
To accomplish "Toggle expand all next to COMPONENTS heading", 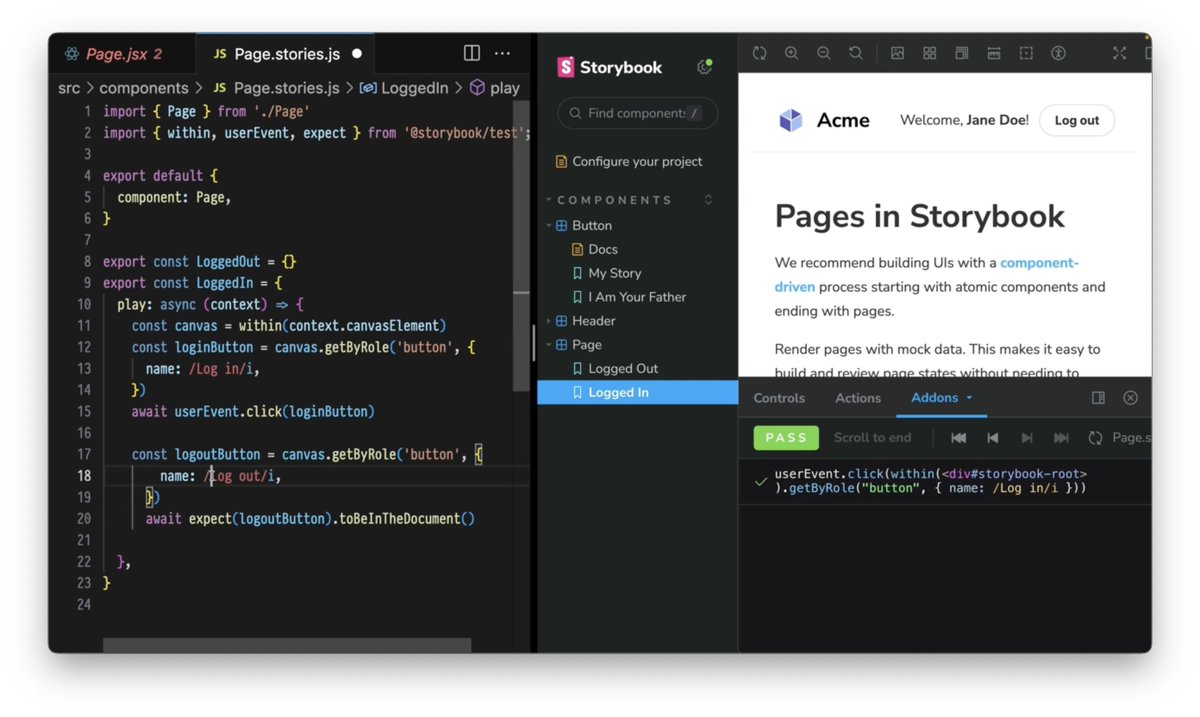I will 708,200.
